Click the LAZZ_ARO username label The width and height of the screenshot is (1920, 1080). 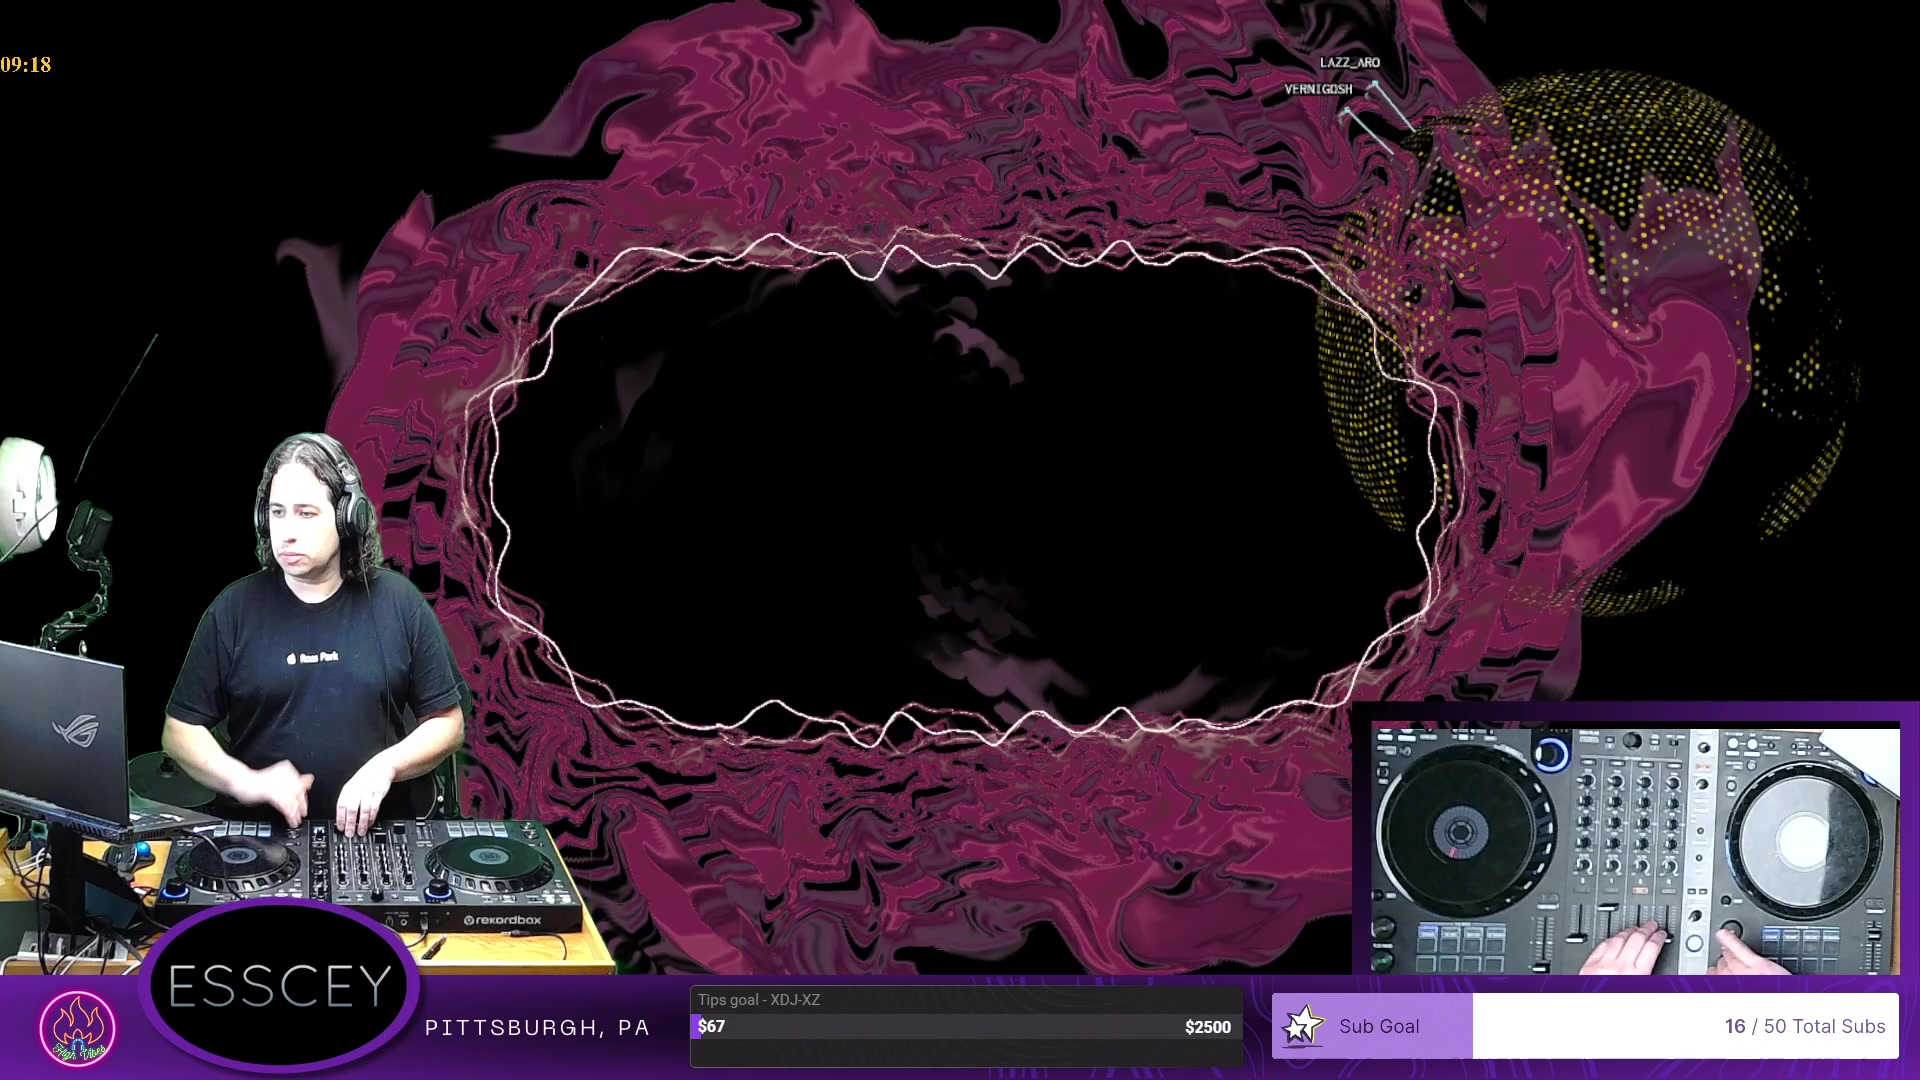1349,62
